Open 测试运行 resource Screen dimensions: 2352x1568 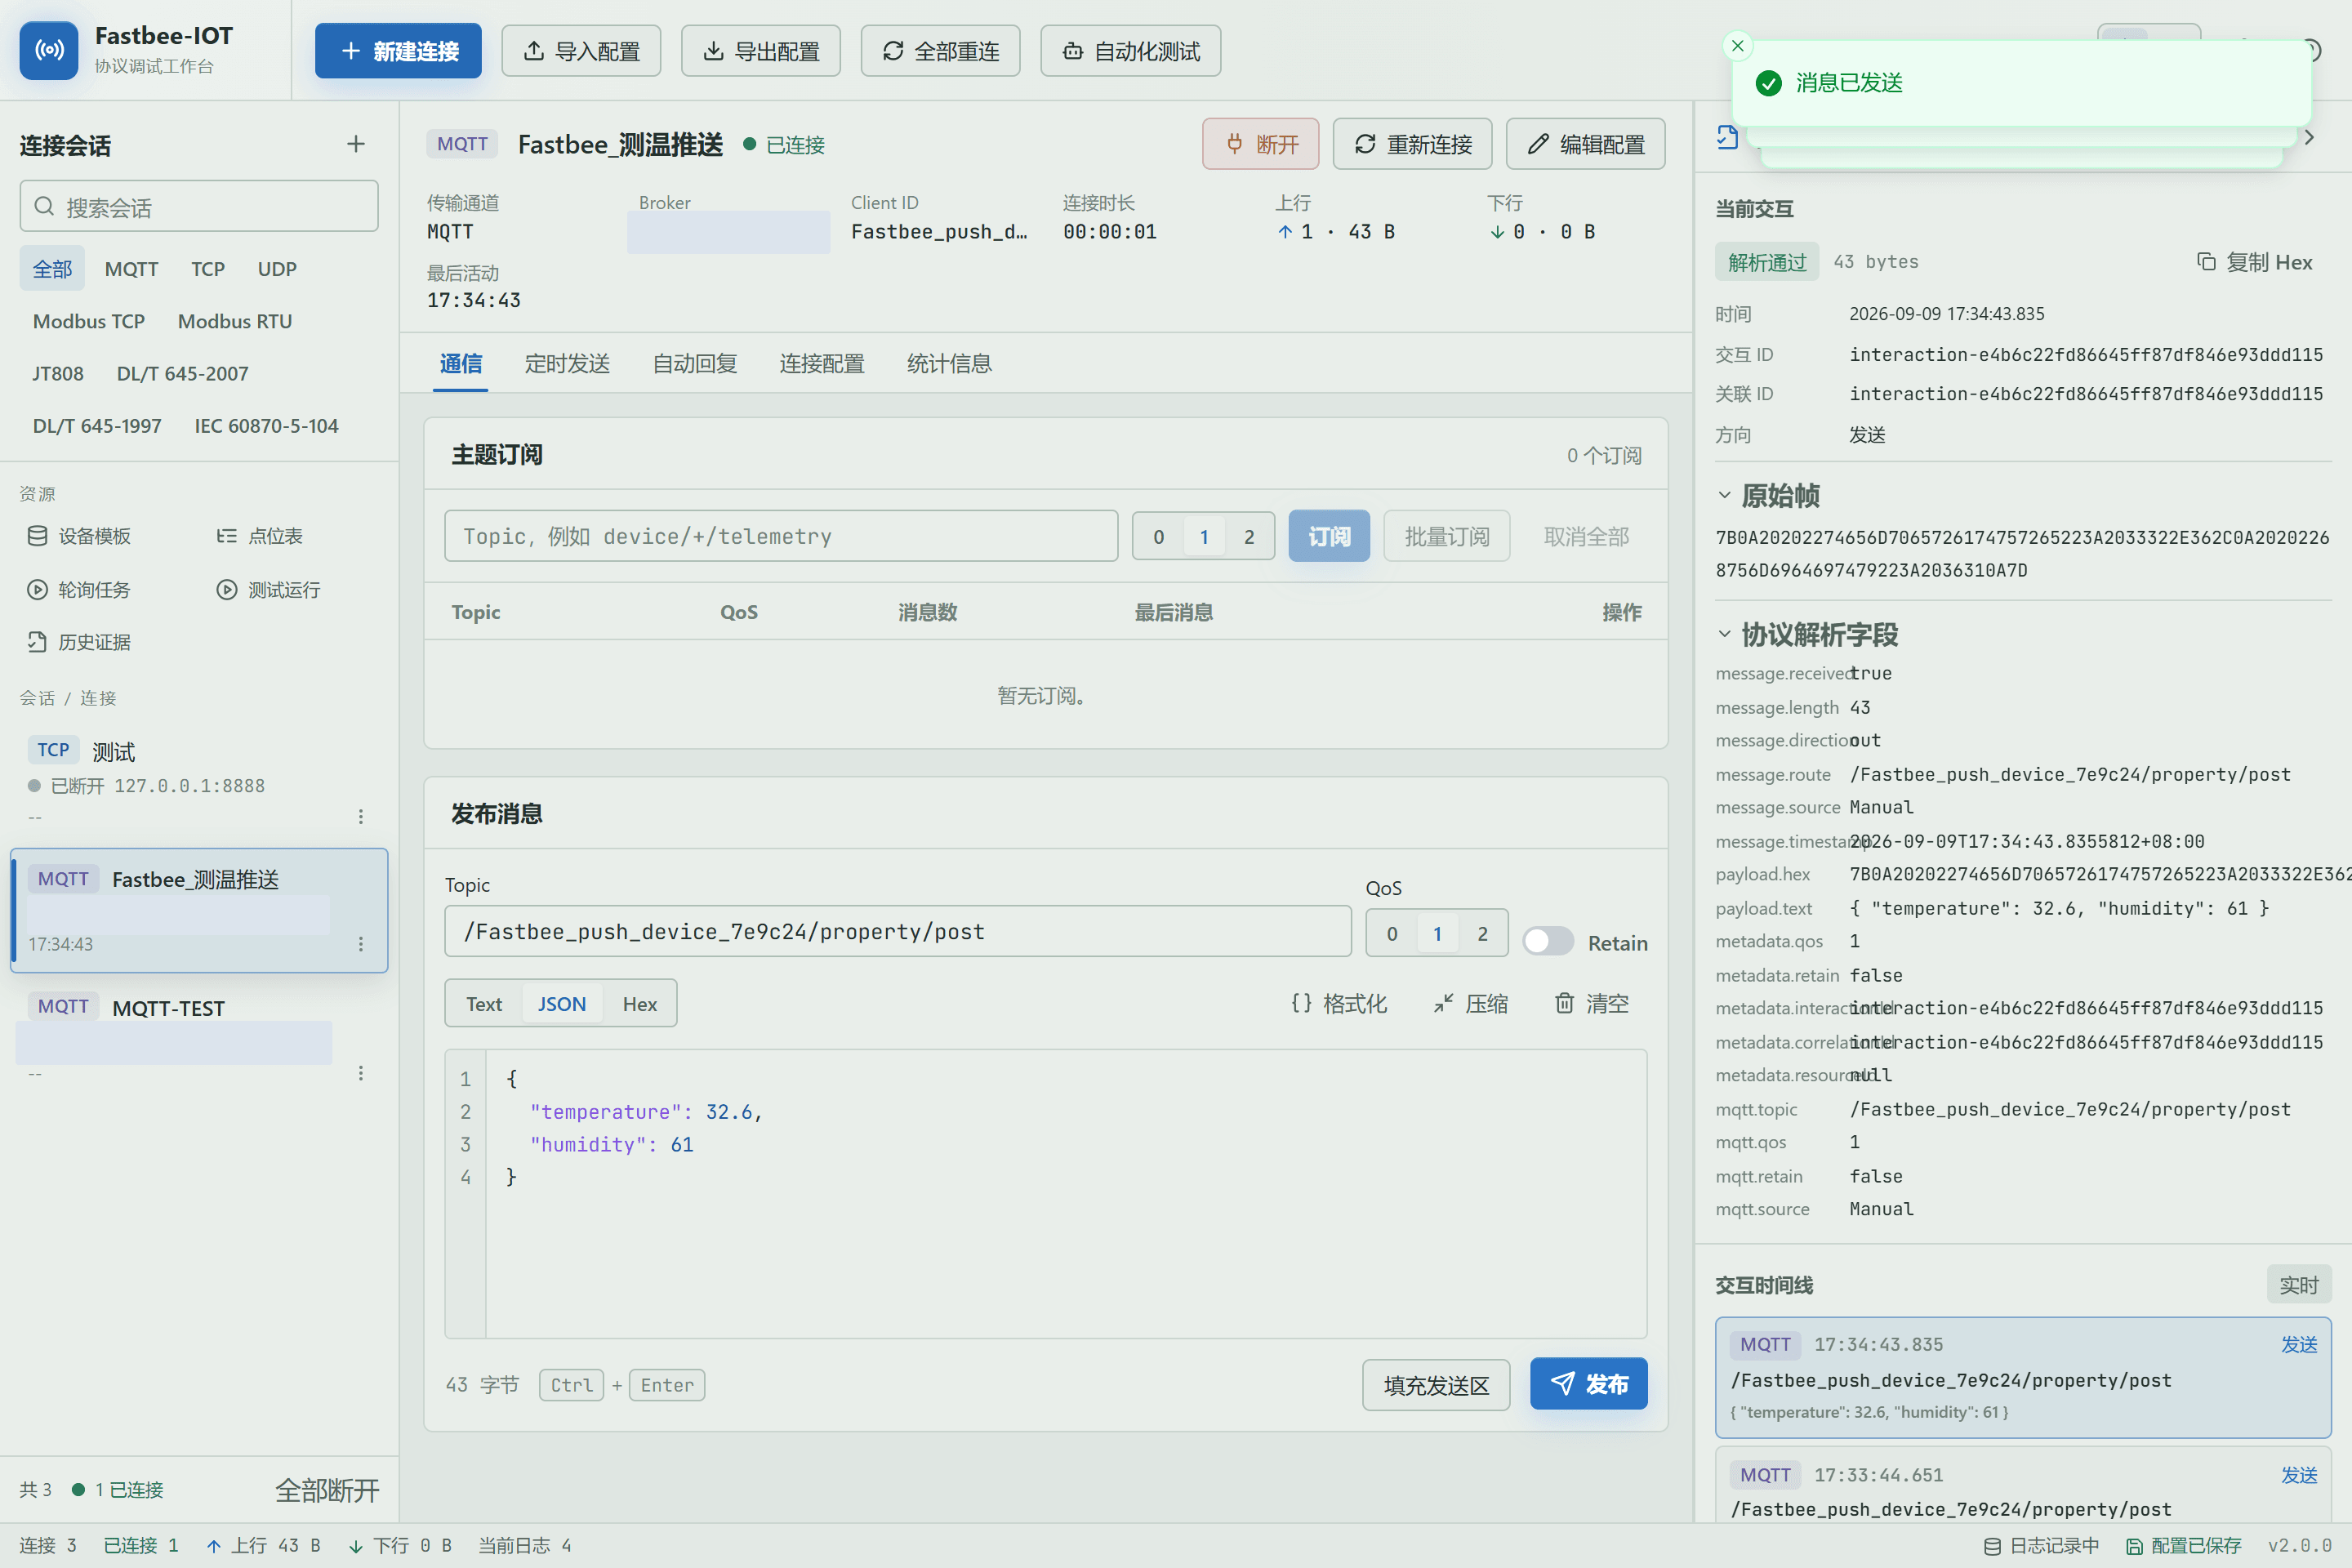tap(269, 590)
